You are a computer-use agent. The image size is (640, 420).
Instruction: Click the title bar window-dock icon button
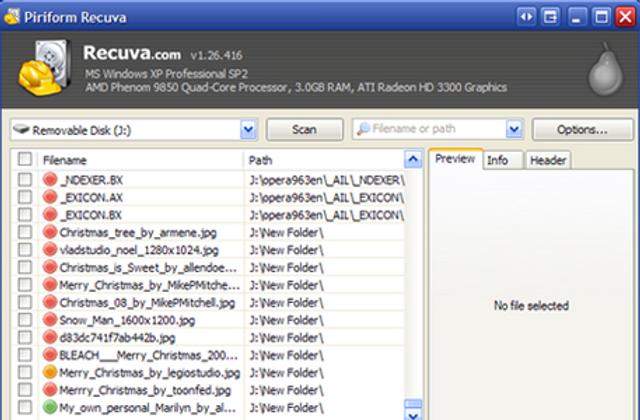(x=551, y=17)
